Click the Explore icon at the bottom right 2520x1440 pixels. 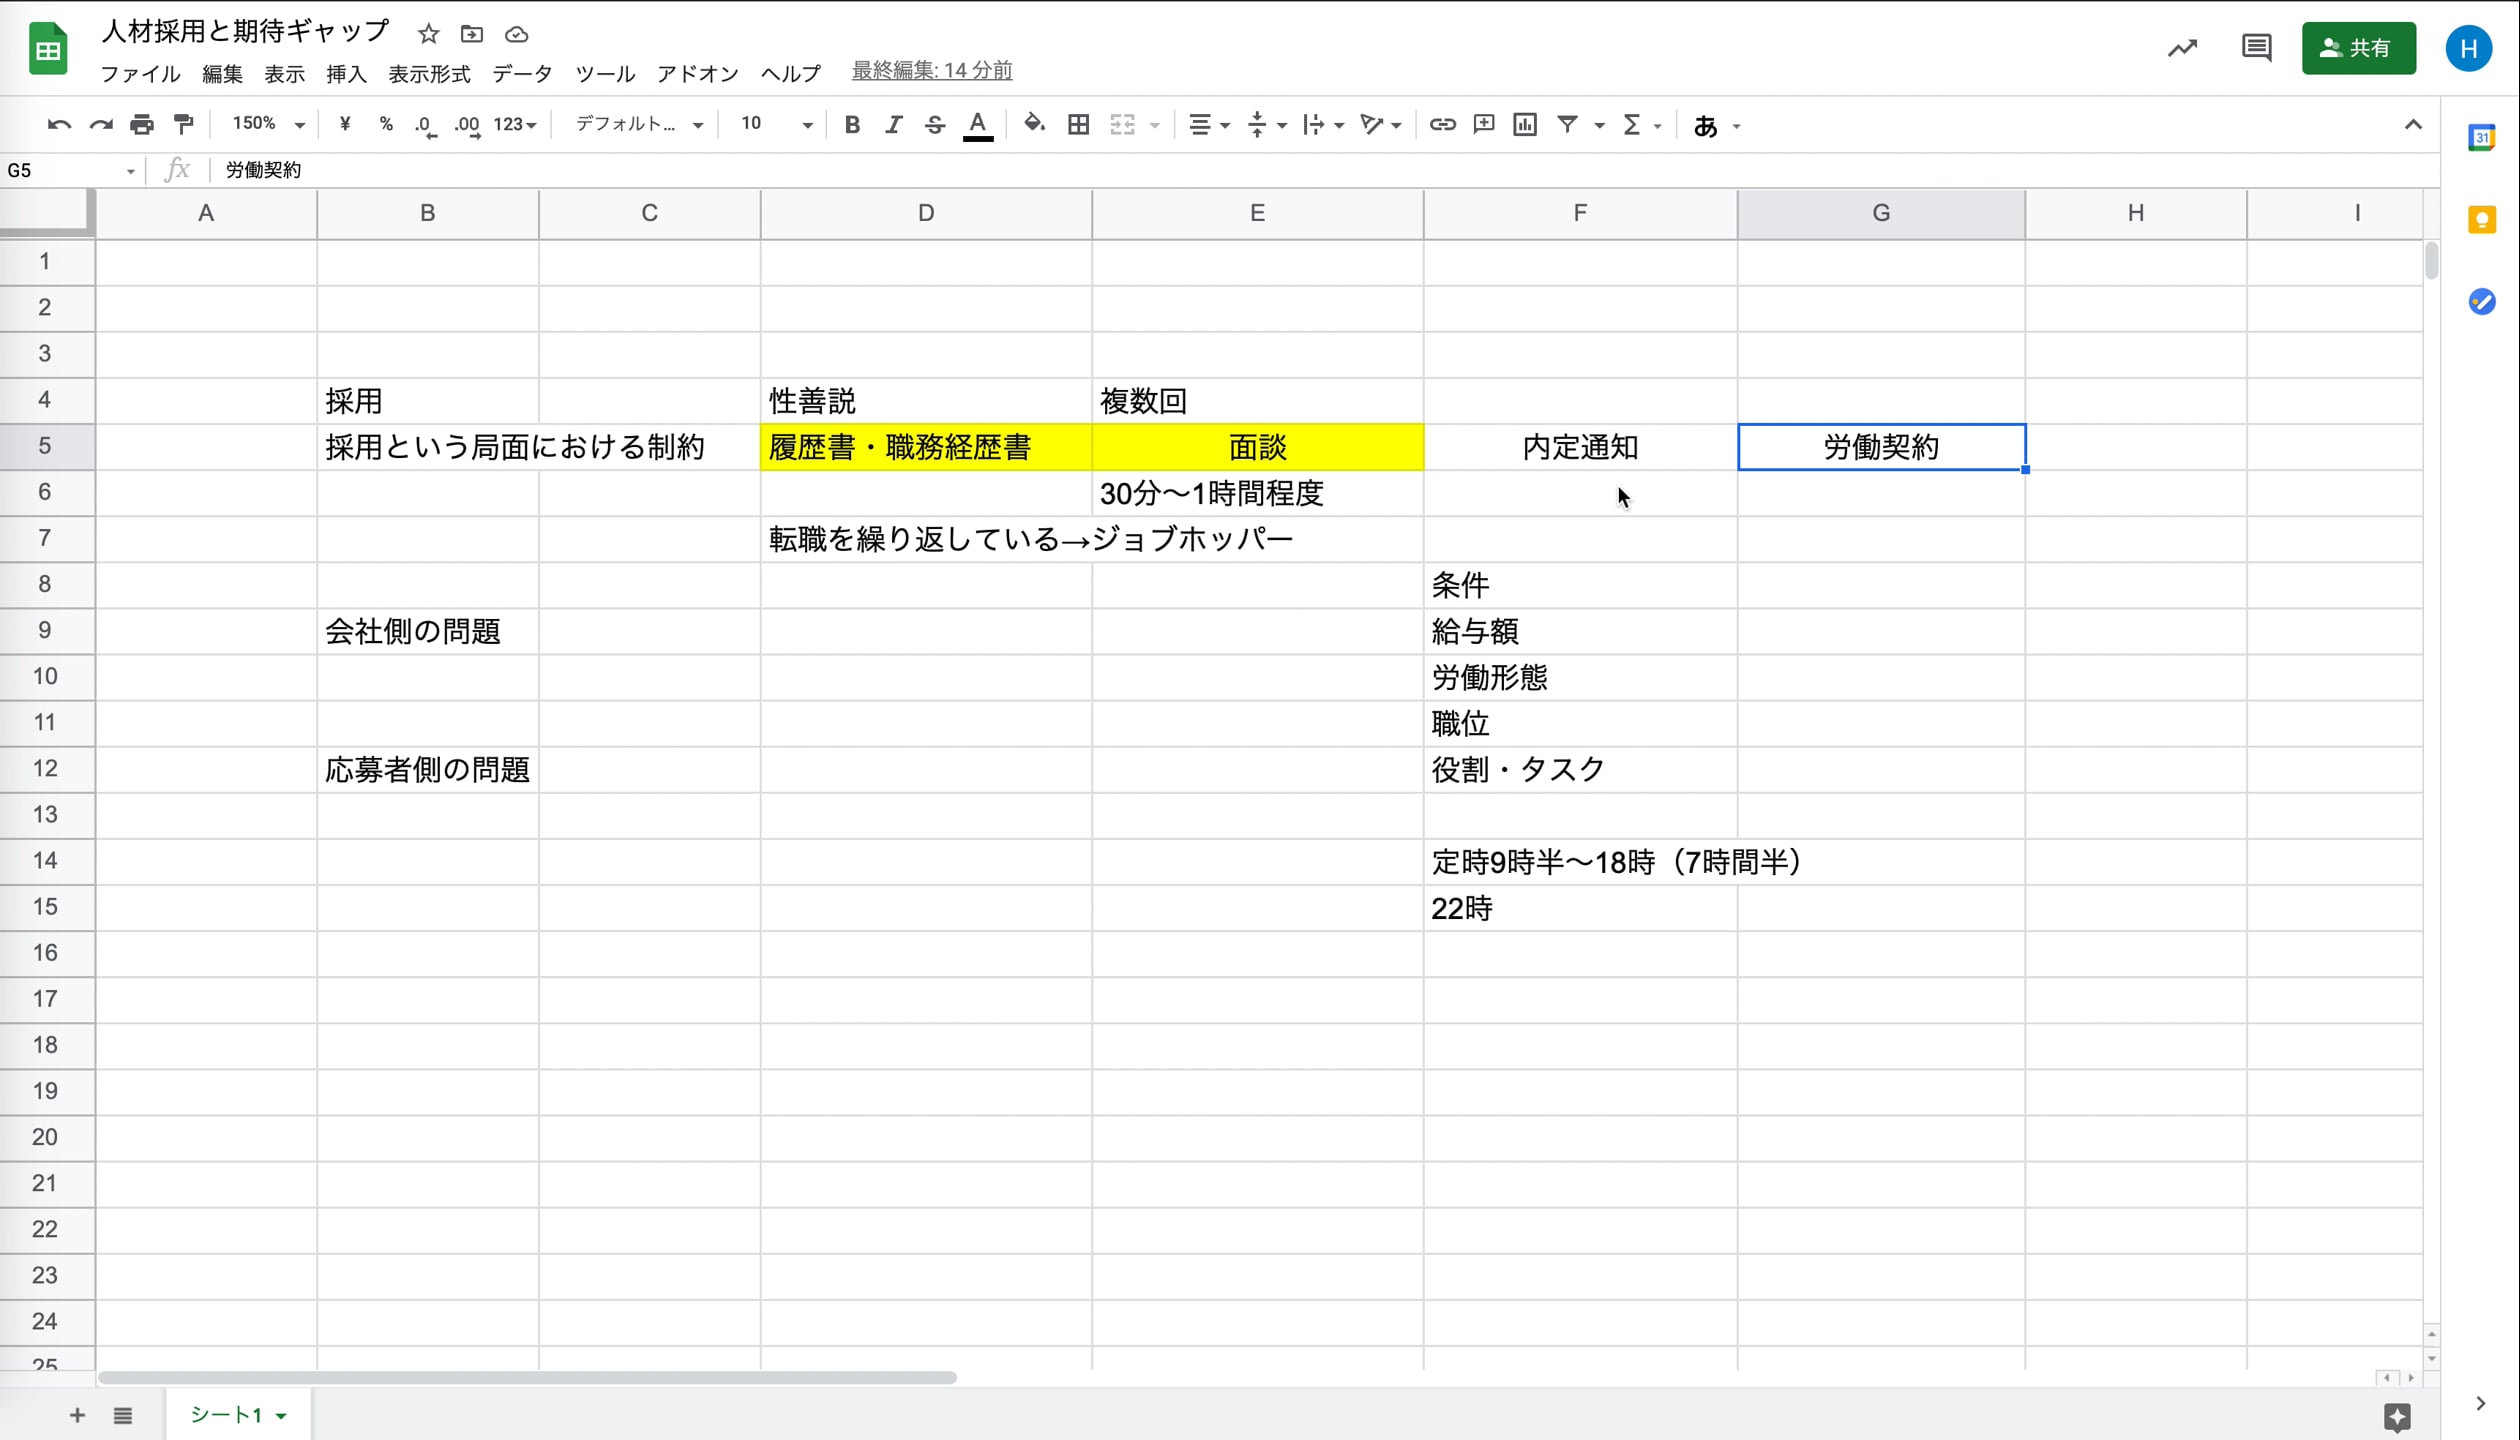point(2396,1416)
